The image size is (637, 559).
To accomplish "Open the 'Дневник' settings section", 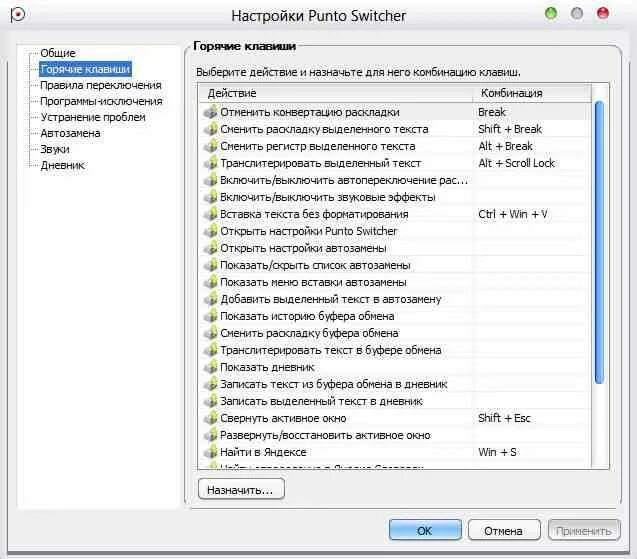I will point(63,165).
